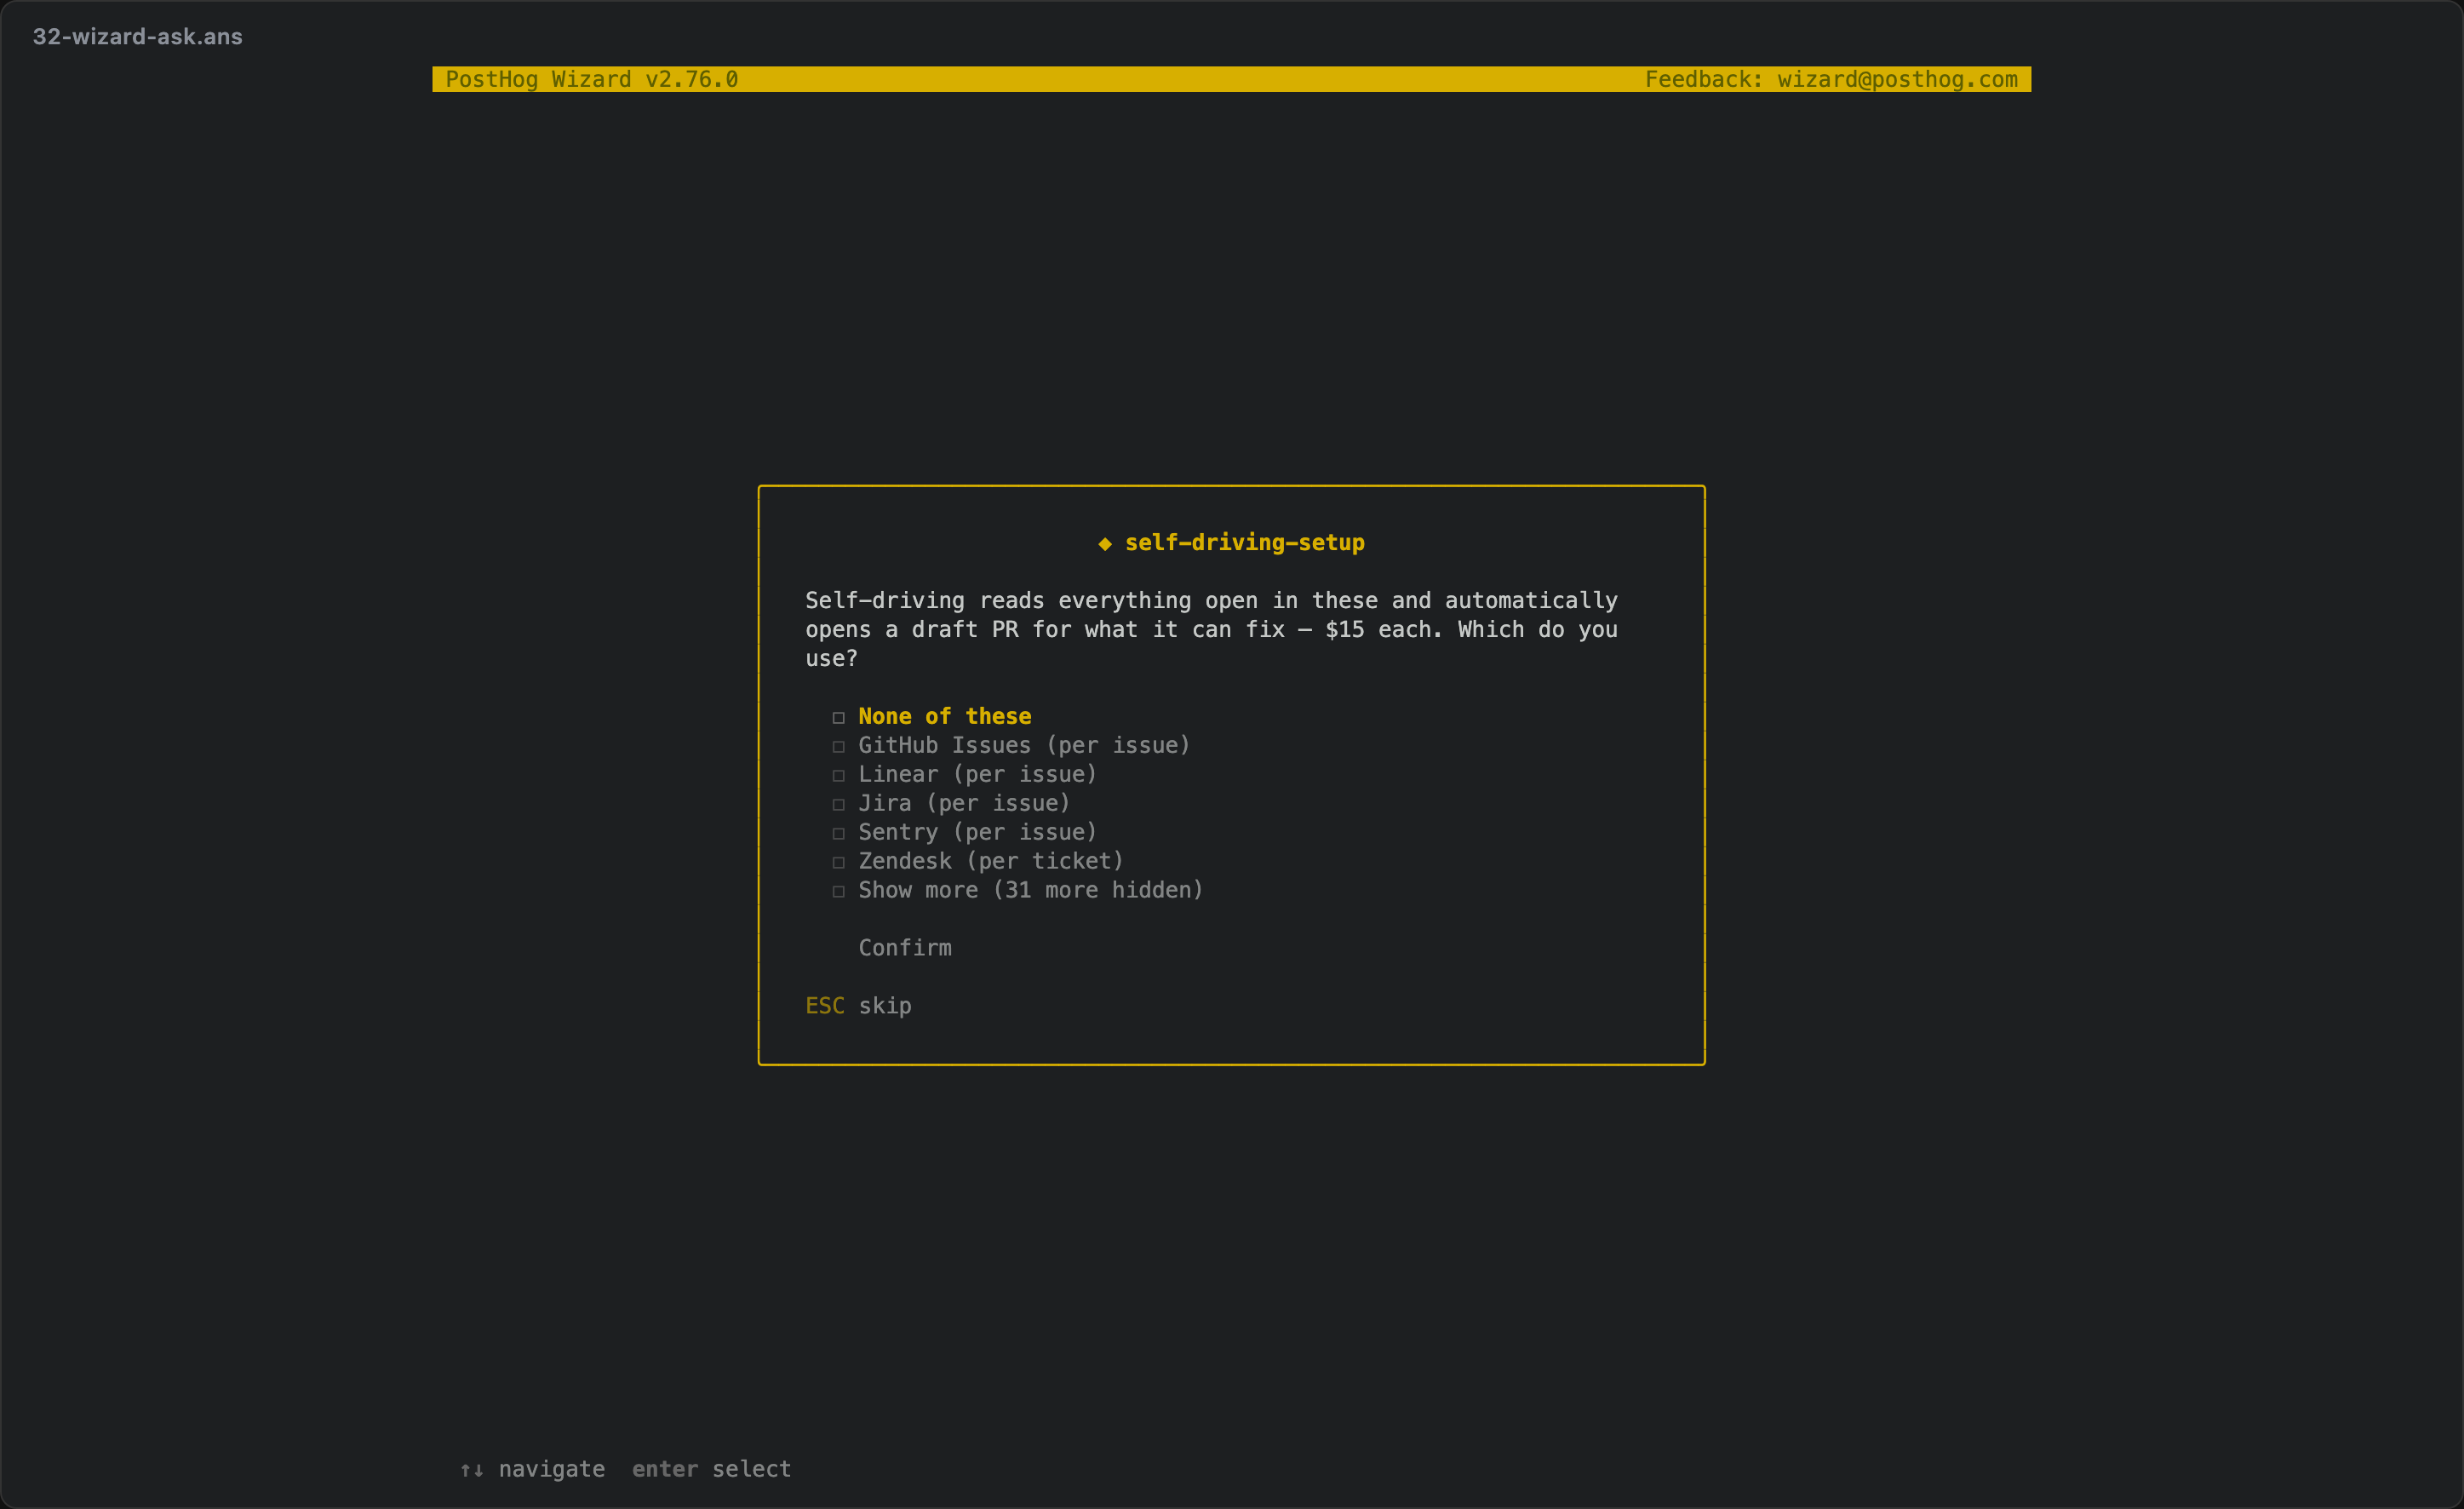Image resolution: width=2464 pixels, height=1509 pixels.
Task: Toggle the Sentry (per issue) checkbox
Action: [x=838, y=833]
